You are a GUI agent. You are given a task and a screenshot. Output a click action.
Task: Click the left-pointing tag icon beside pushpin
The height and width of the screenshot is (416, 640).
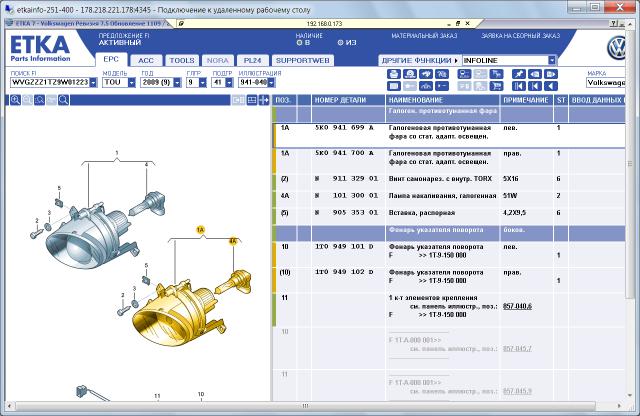pos(535,74)
